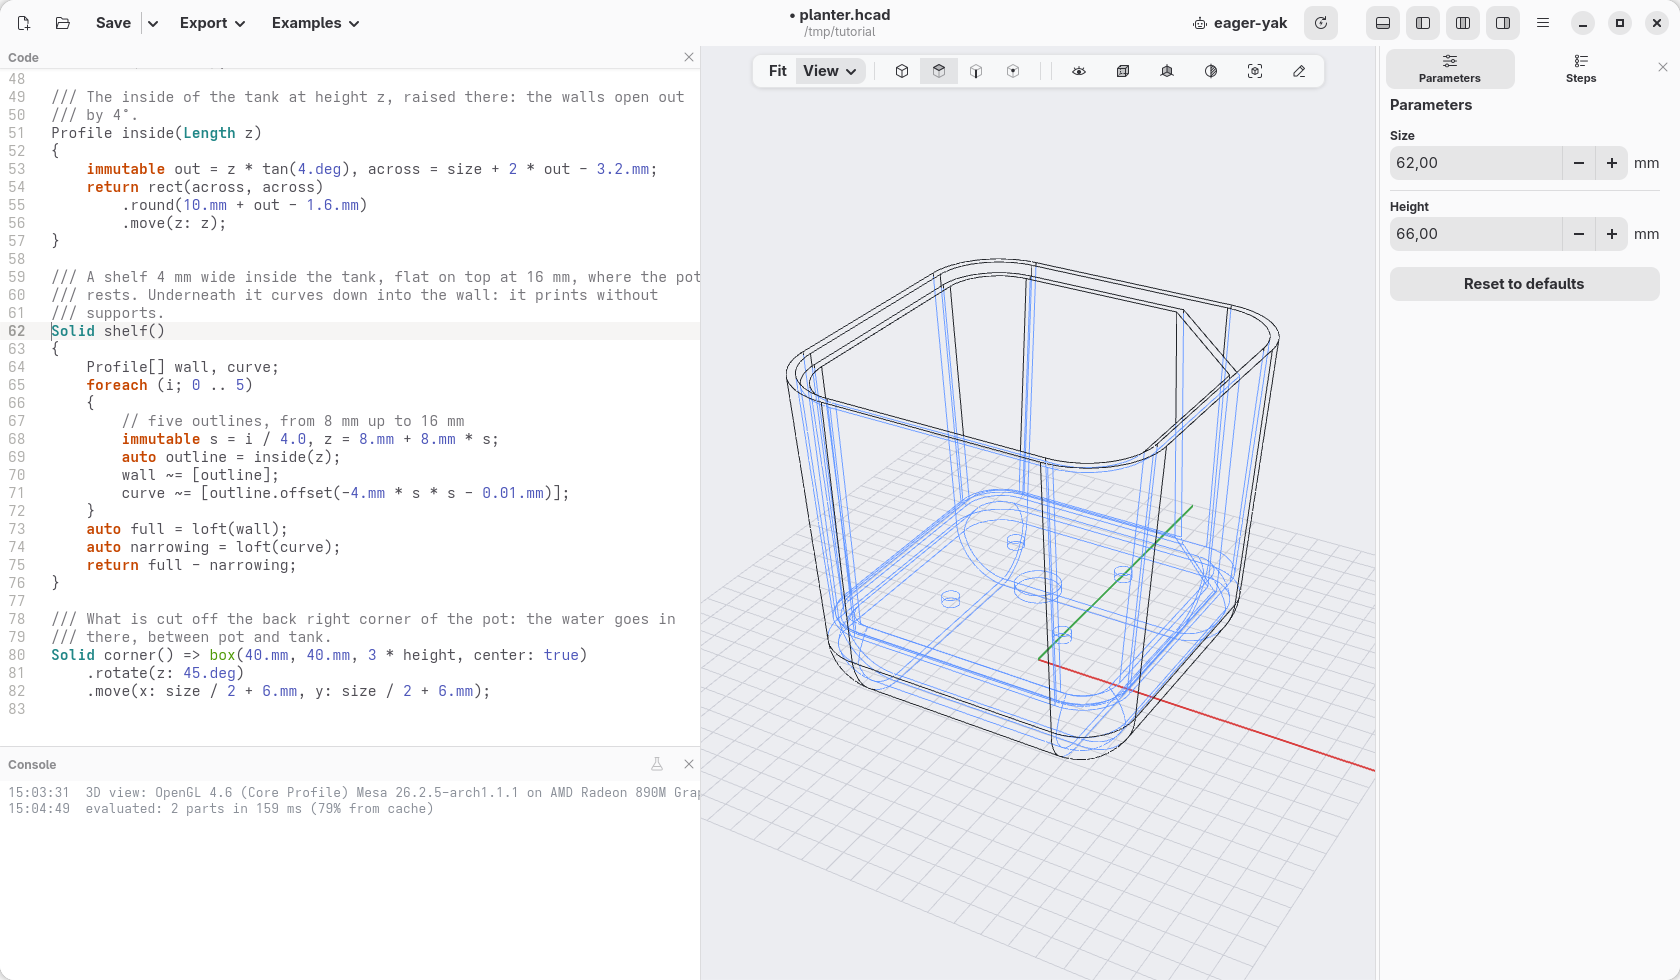Toggle the right sidebar panel layout button
Screen dimensions: 1680x980
tap(1503, 23)
